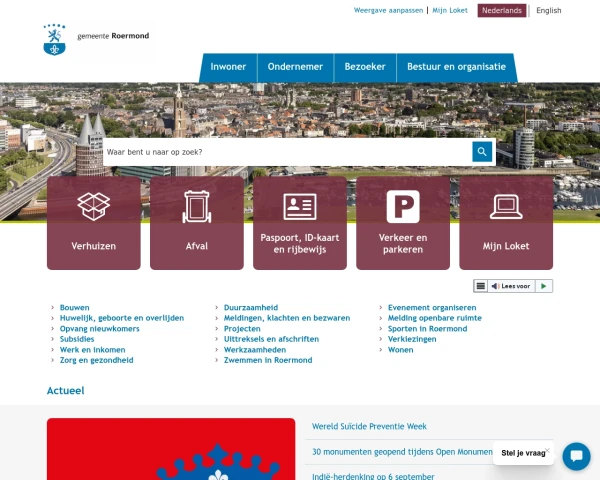Open the Inwoner menu tab

tap(228, 67)
